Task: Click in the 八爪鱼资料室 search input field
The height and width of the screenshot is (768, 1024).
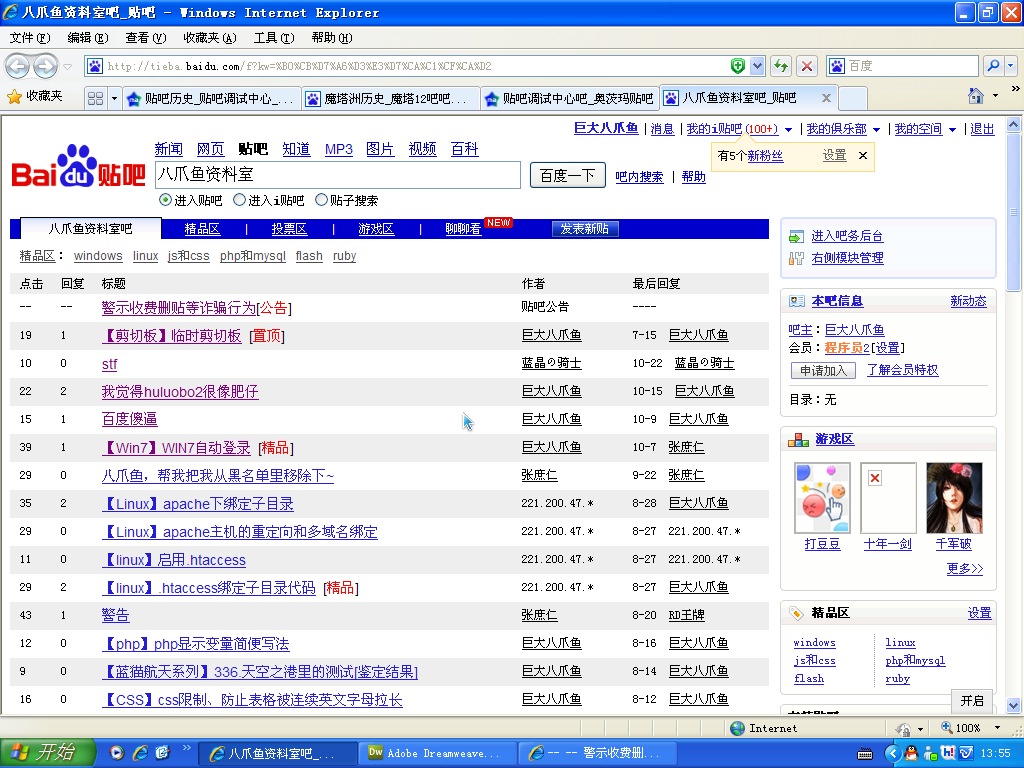Action: pos(338,175)
